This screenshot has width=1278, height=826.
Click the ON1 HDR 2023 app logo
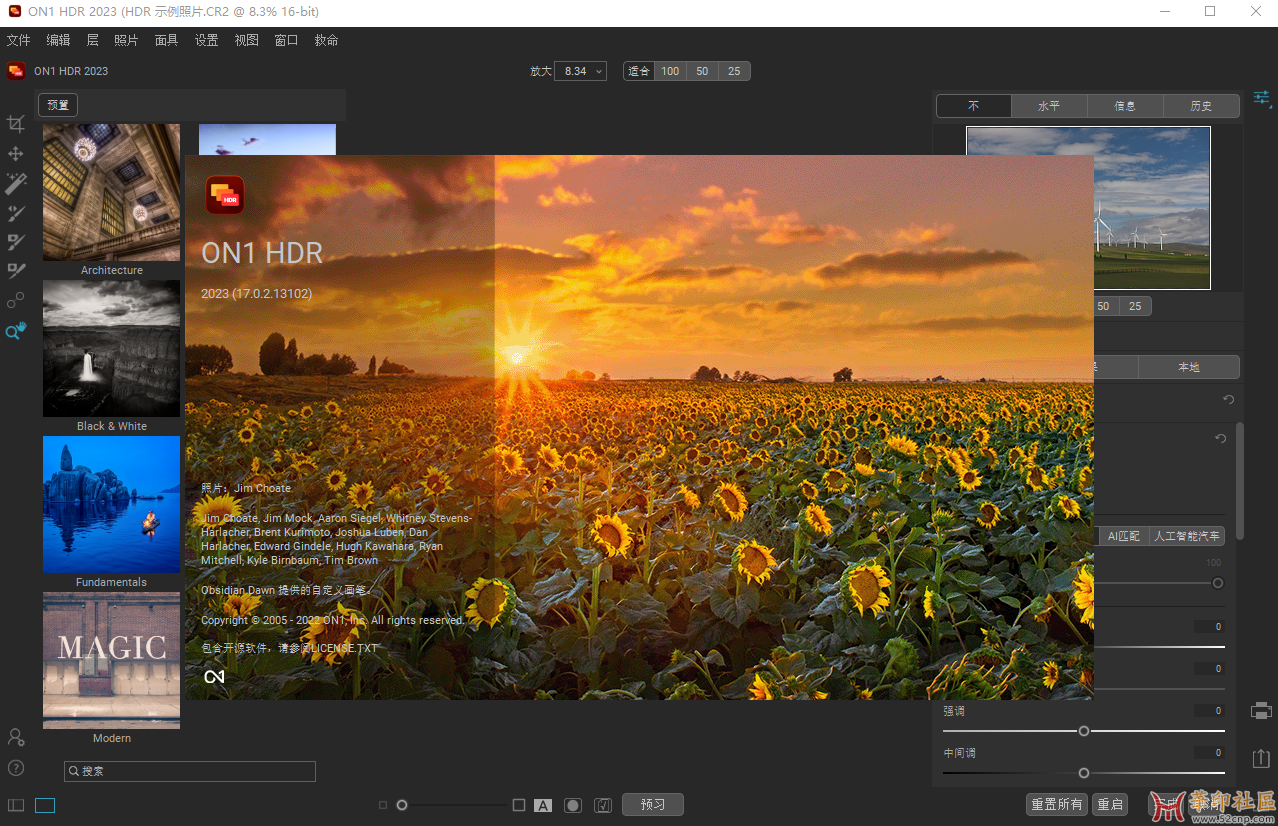[16, 71]
